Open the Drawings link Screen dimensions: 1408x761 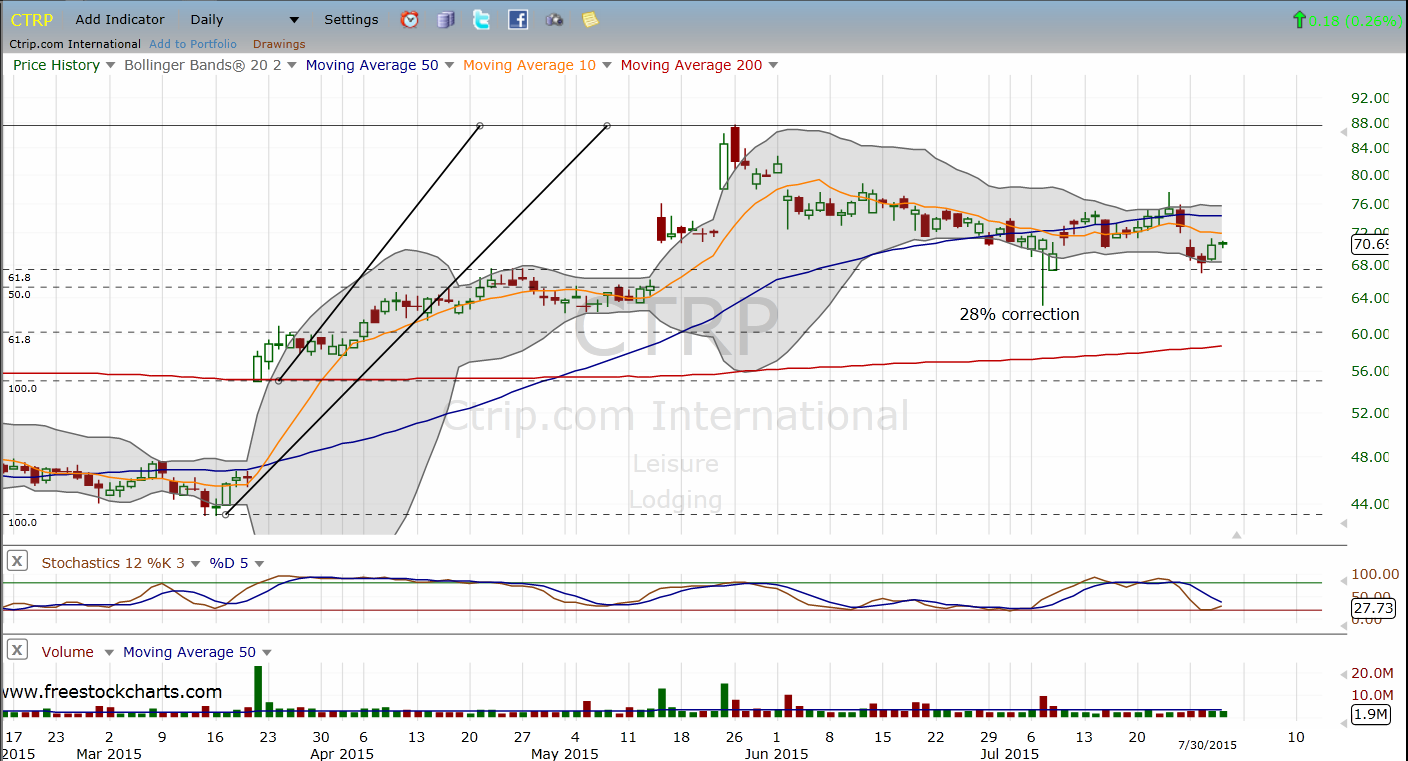coord(279,44)
